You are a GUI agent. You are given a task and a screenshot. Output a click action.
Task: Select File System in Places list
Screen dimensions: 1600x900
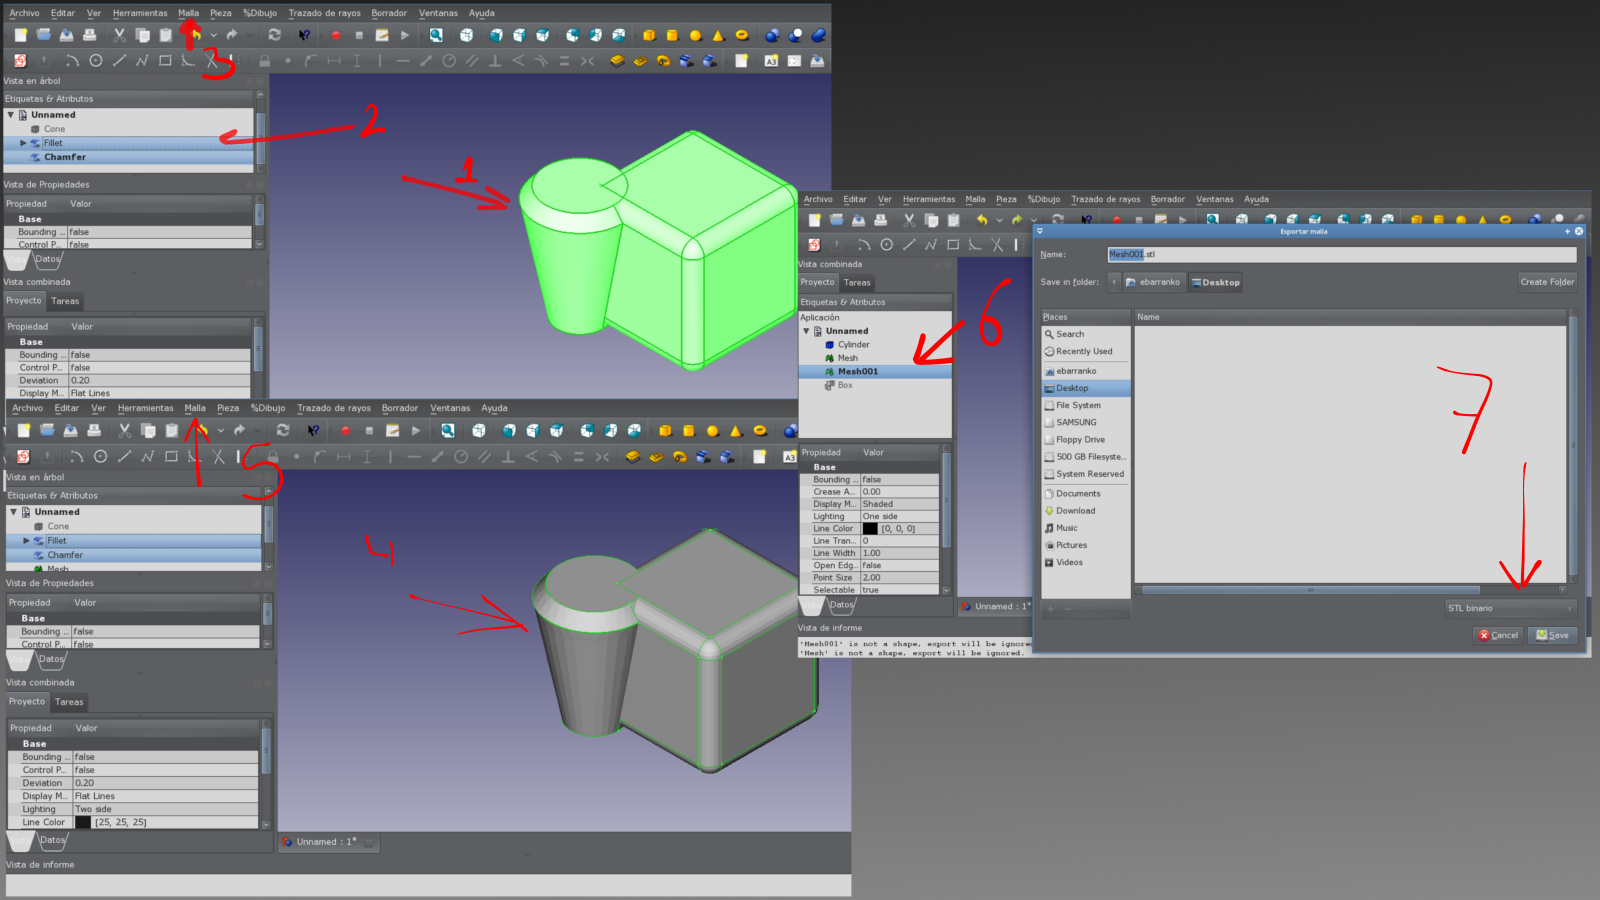[x=1078, y=405]
